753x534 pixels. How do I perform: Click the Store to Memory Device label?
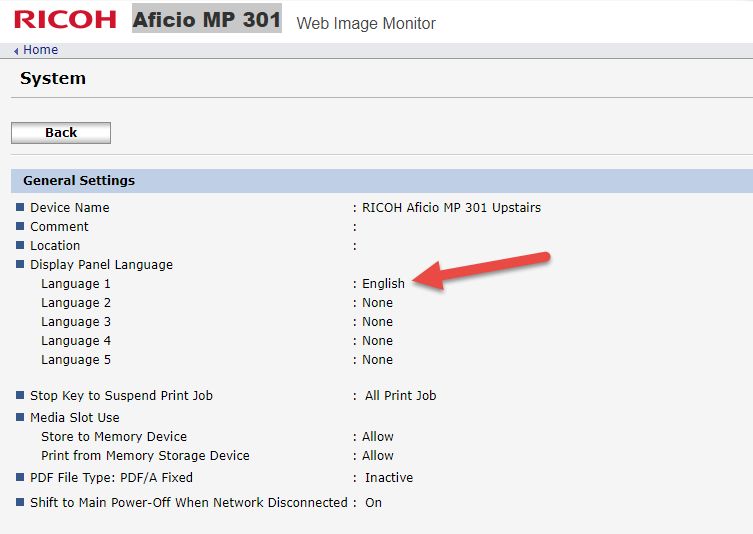114,437
